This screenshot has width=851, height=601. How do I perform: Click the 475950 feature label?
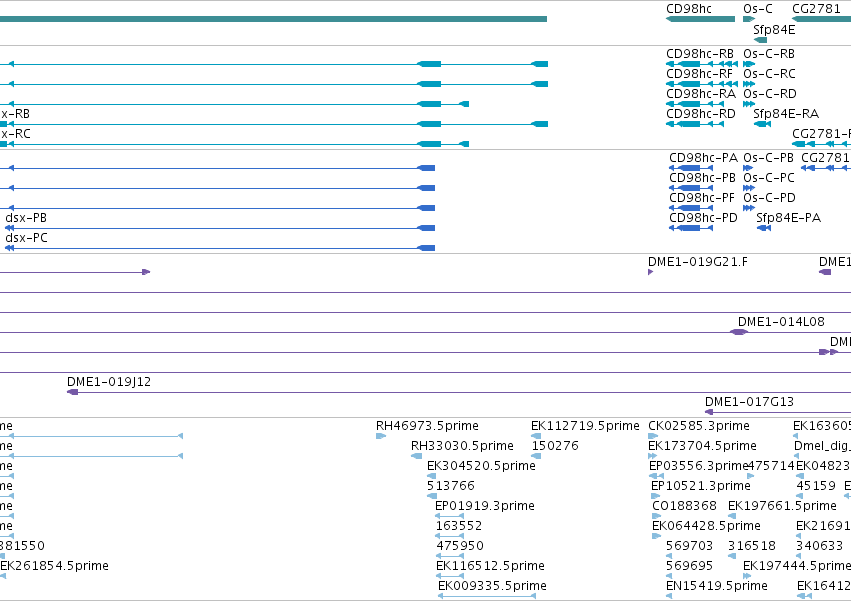(460, 547)
